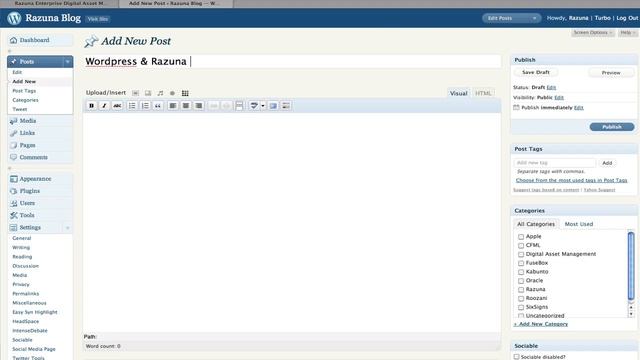Image resolution: width=640 pixels, height=360 pixels.
Task: Click the Log Out link
Action: point(627,18)
